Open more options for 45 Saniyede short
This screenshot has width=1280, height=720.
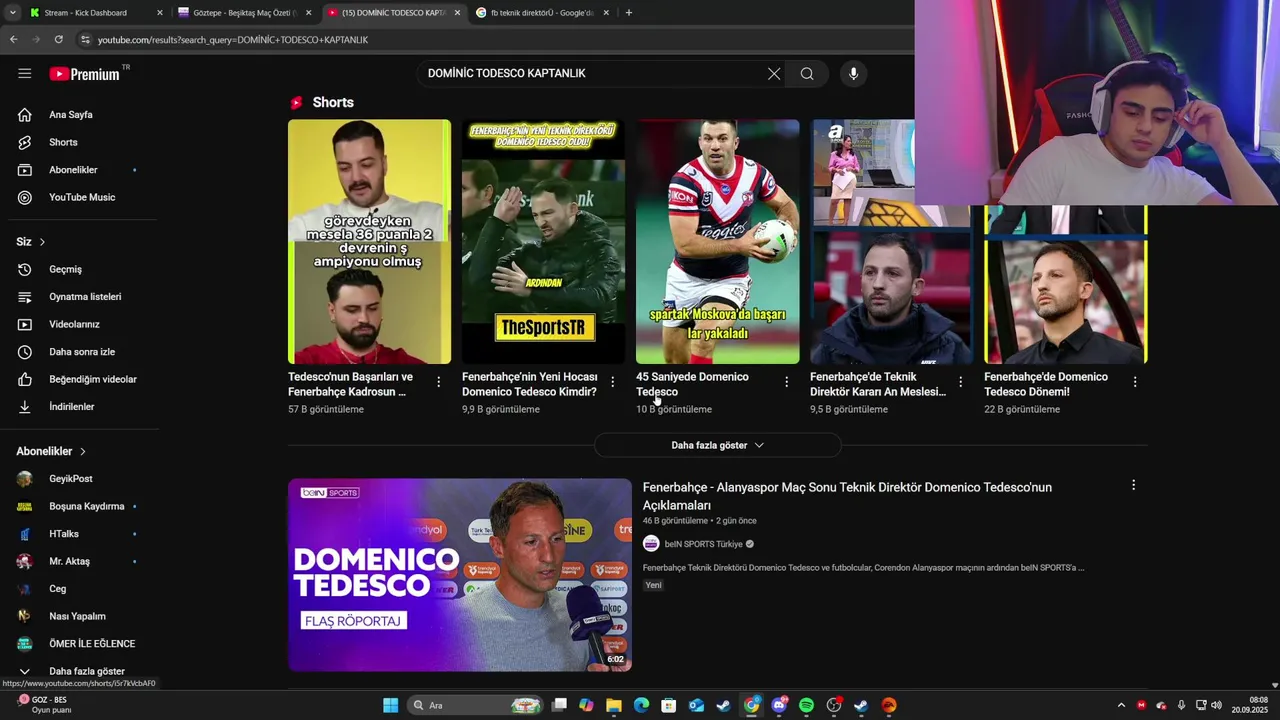786,382
